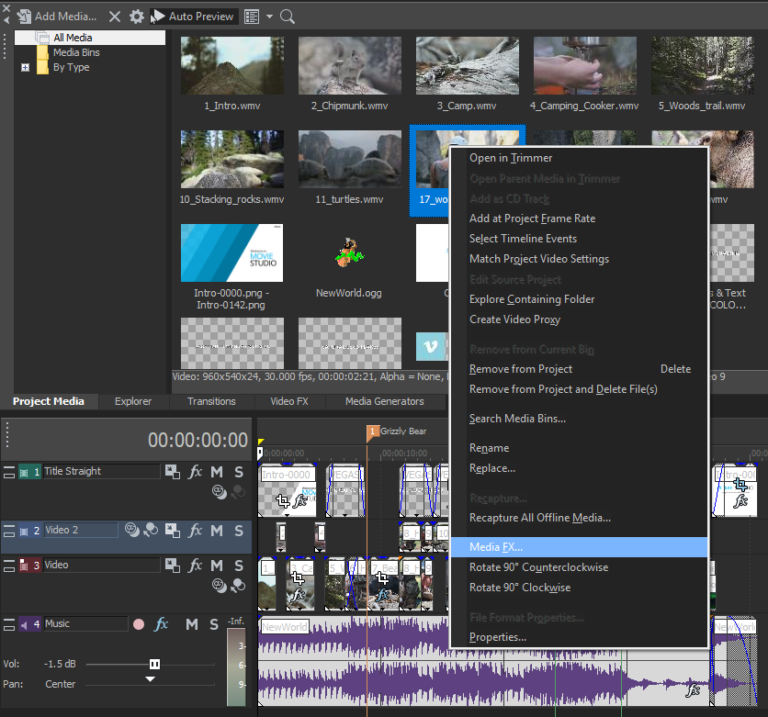Click the Music track volume slider handle
Image resolution: width=768 pixels, height=717 pixels.
155,665
